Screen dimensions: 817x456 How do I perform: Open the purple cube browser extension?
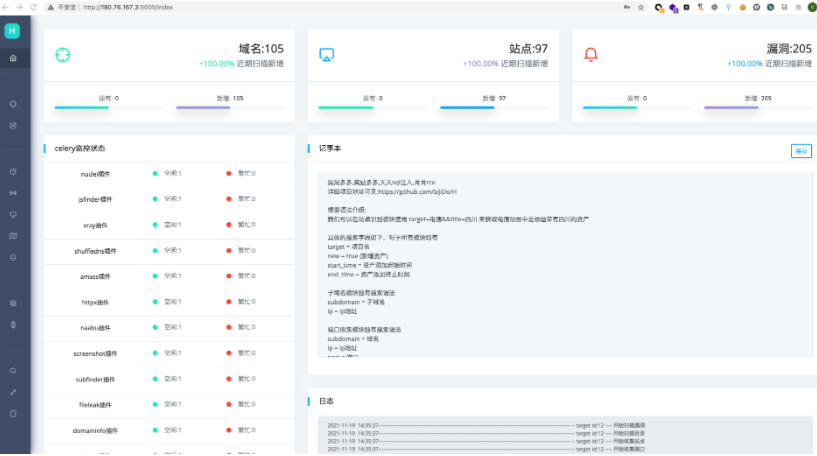tap(673, 8)
